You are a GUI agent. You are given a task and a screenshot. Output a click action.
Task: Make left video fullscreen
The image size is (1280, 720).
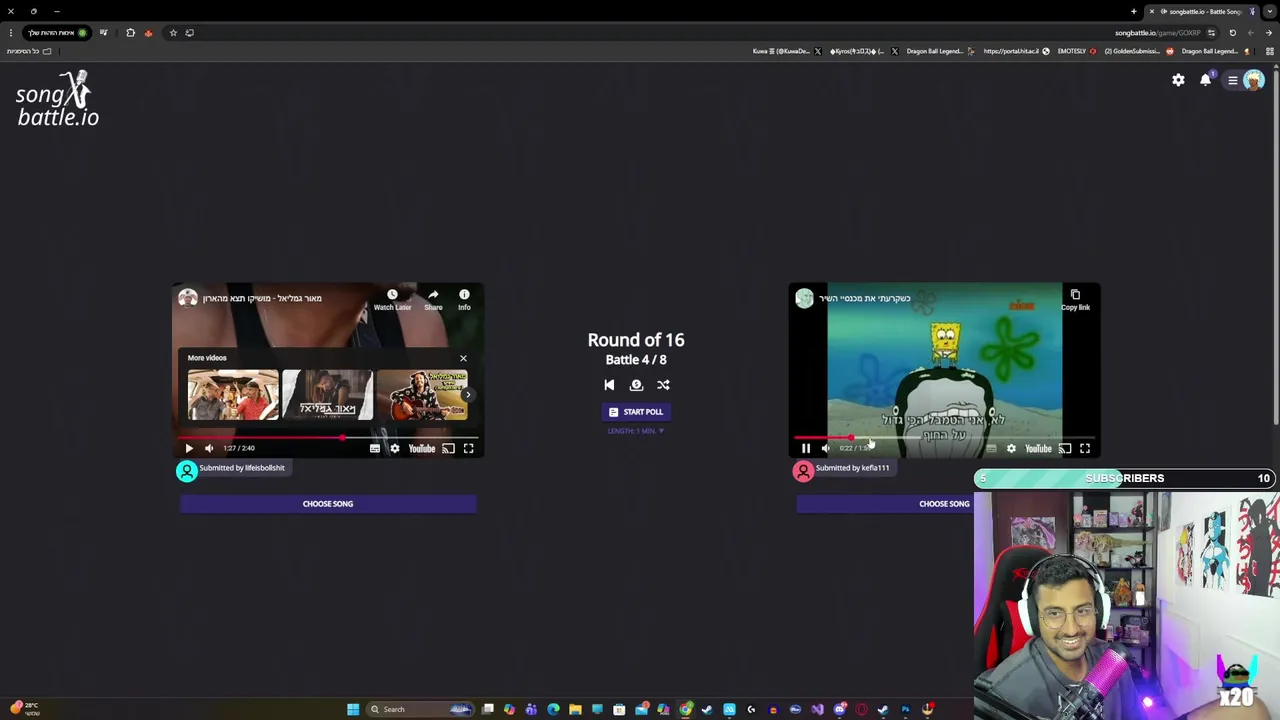click(468, 448)
